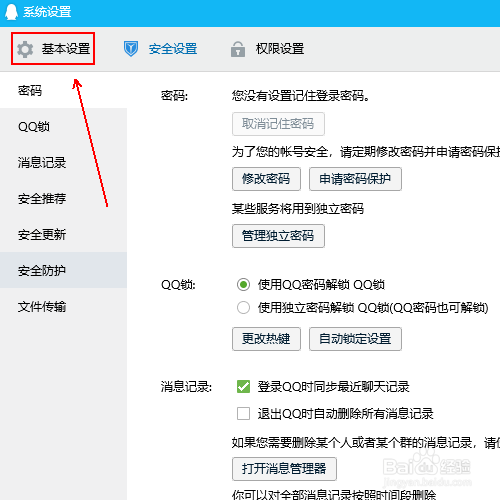Click text 某些服务将用到独立密码
500x500 pixels.
(298, 209)
